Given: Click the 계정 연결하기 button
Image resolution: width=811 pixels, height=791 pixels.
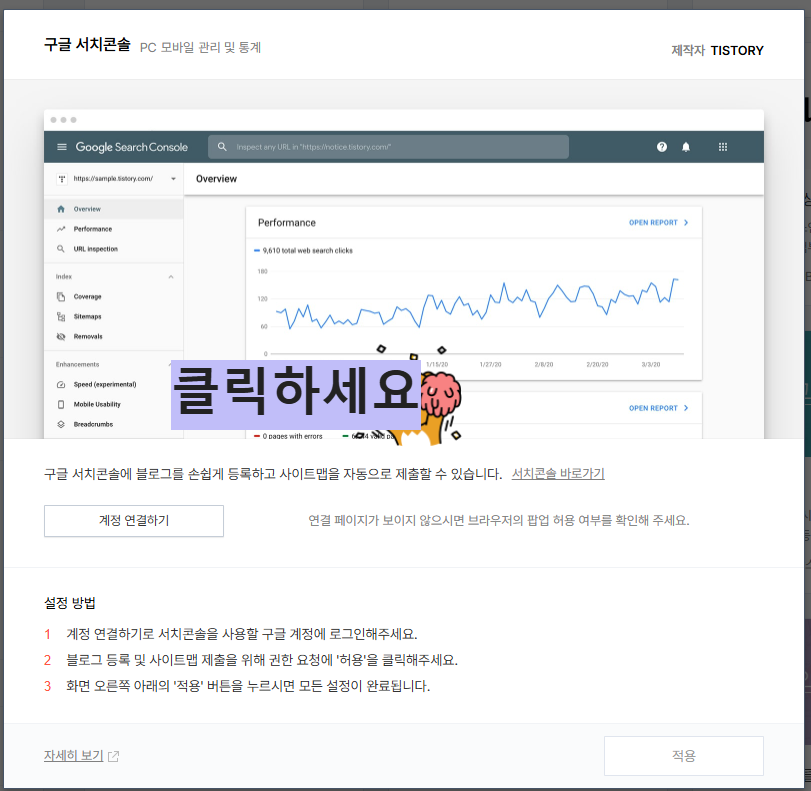Looking at the screenshot, I should point(133,520).
